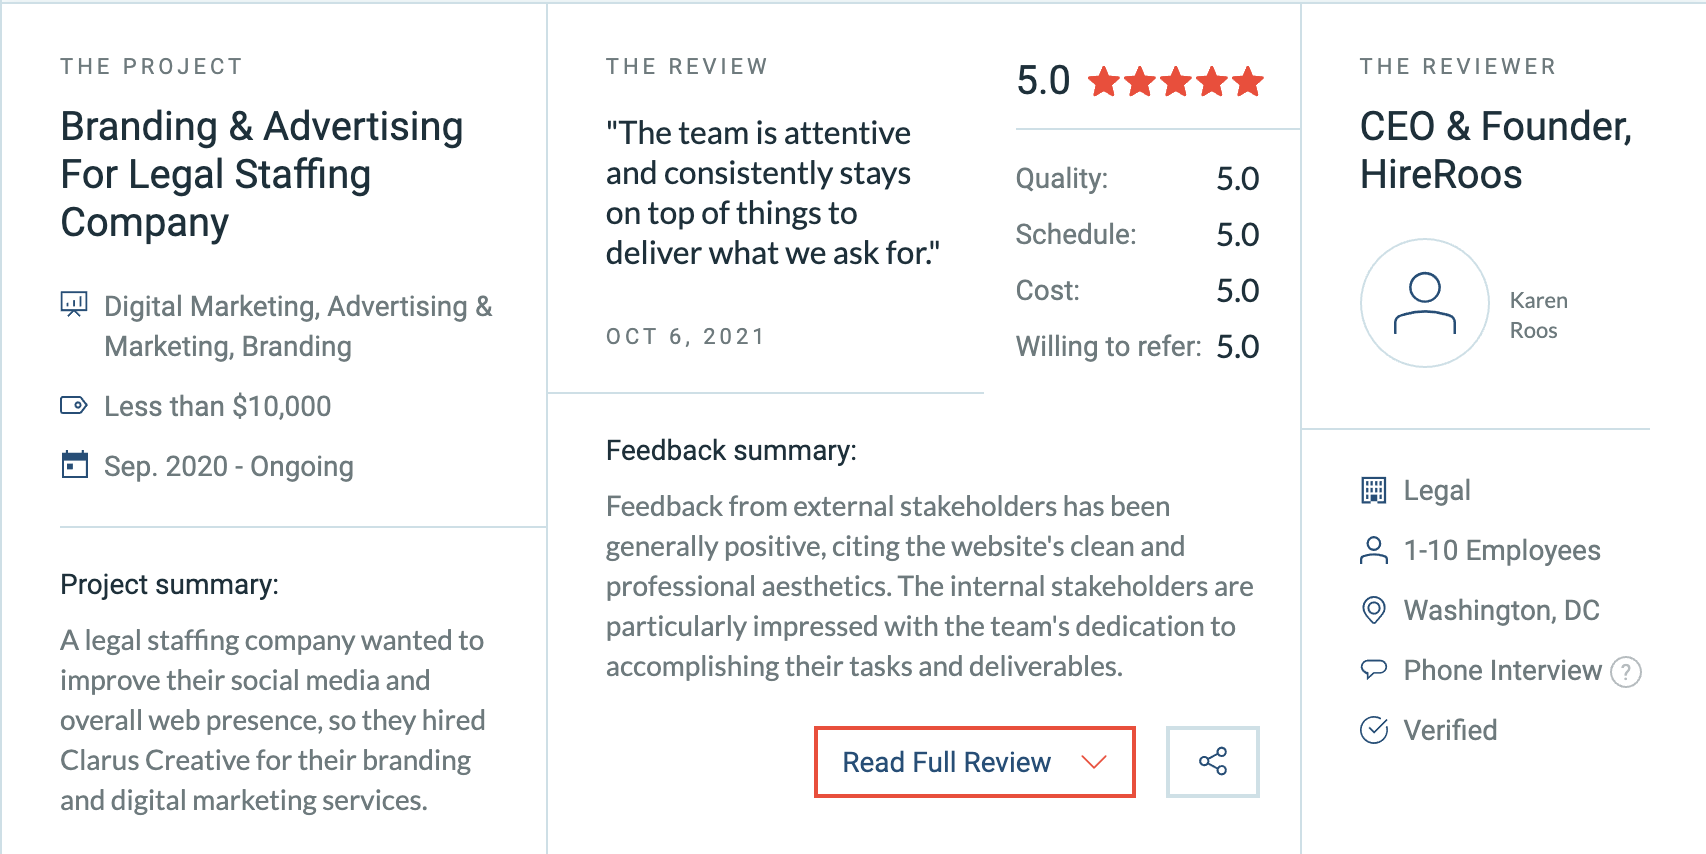This screenshot has height=854, width=1706.
Task: Click the review quote text
Action: [773, 193]
